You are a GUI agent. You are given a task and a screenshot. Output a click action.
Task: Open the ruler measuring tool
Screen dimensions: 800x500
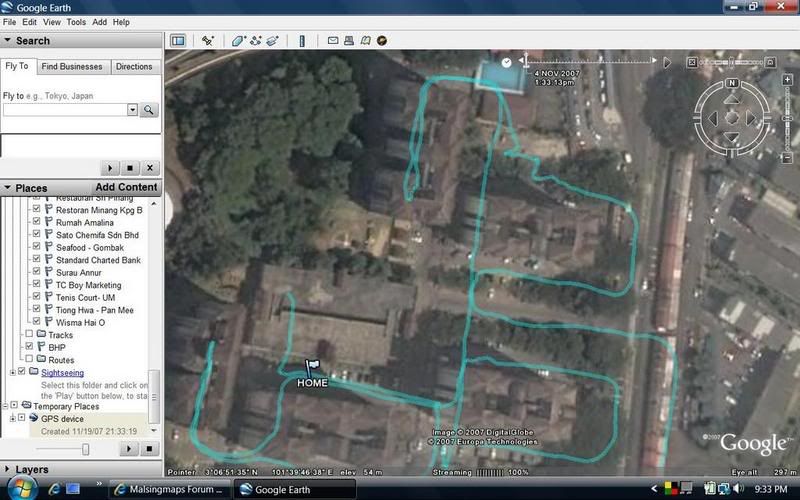click(302, 41)
